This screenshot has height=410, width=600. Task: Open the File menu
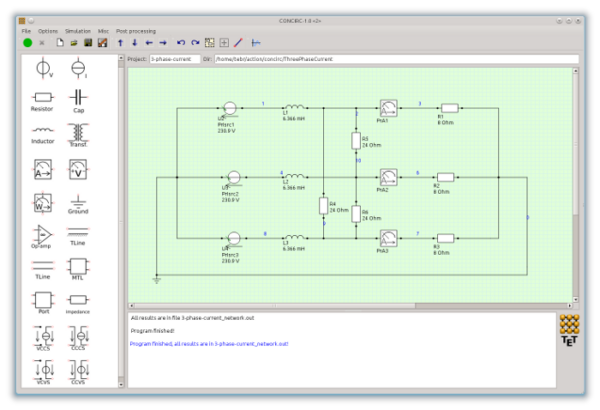pyautogui.click(x=27, y=31)
